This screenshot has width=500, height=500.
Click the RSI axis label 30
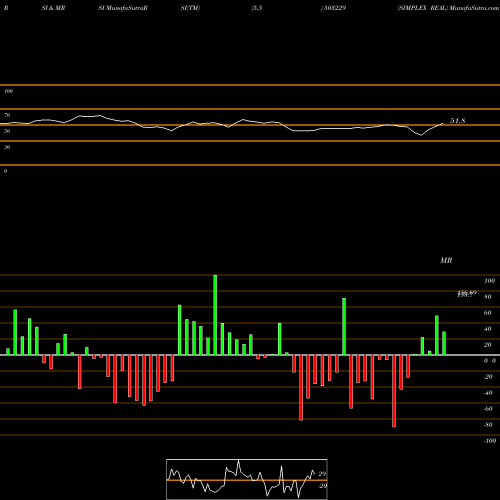7,147
